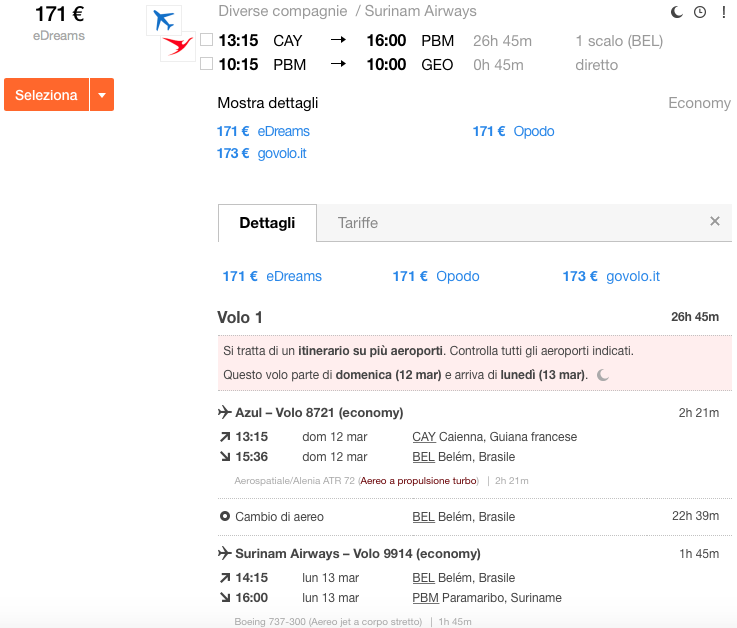Click the CAY airport code in details
This screenshot has height=628, width=737.
pyautogui.click(x=424, y=437)
